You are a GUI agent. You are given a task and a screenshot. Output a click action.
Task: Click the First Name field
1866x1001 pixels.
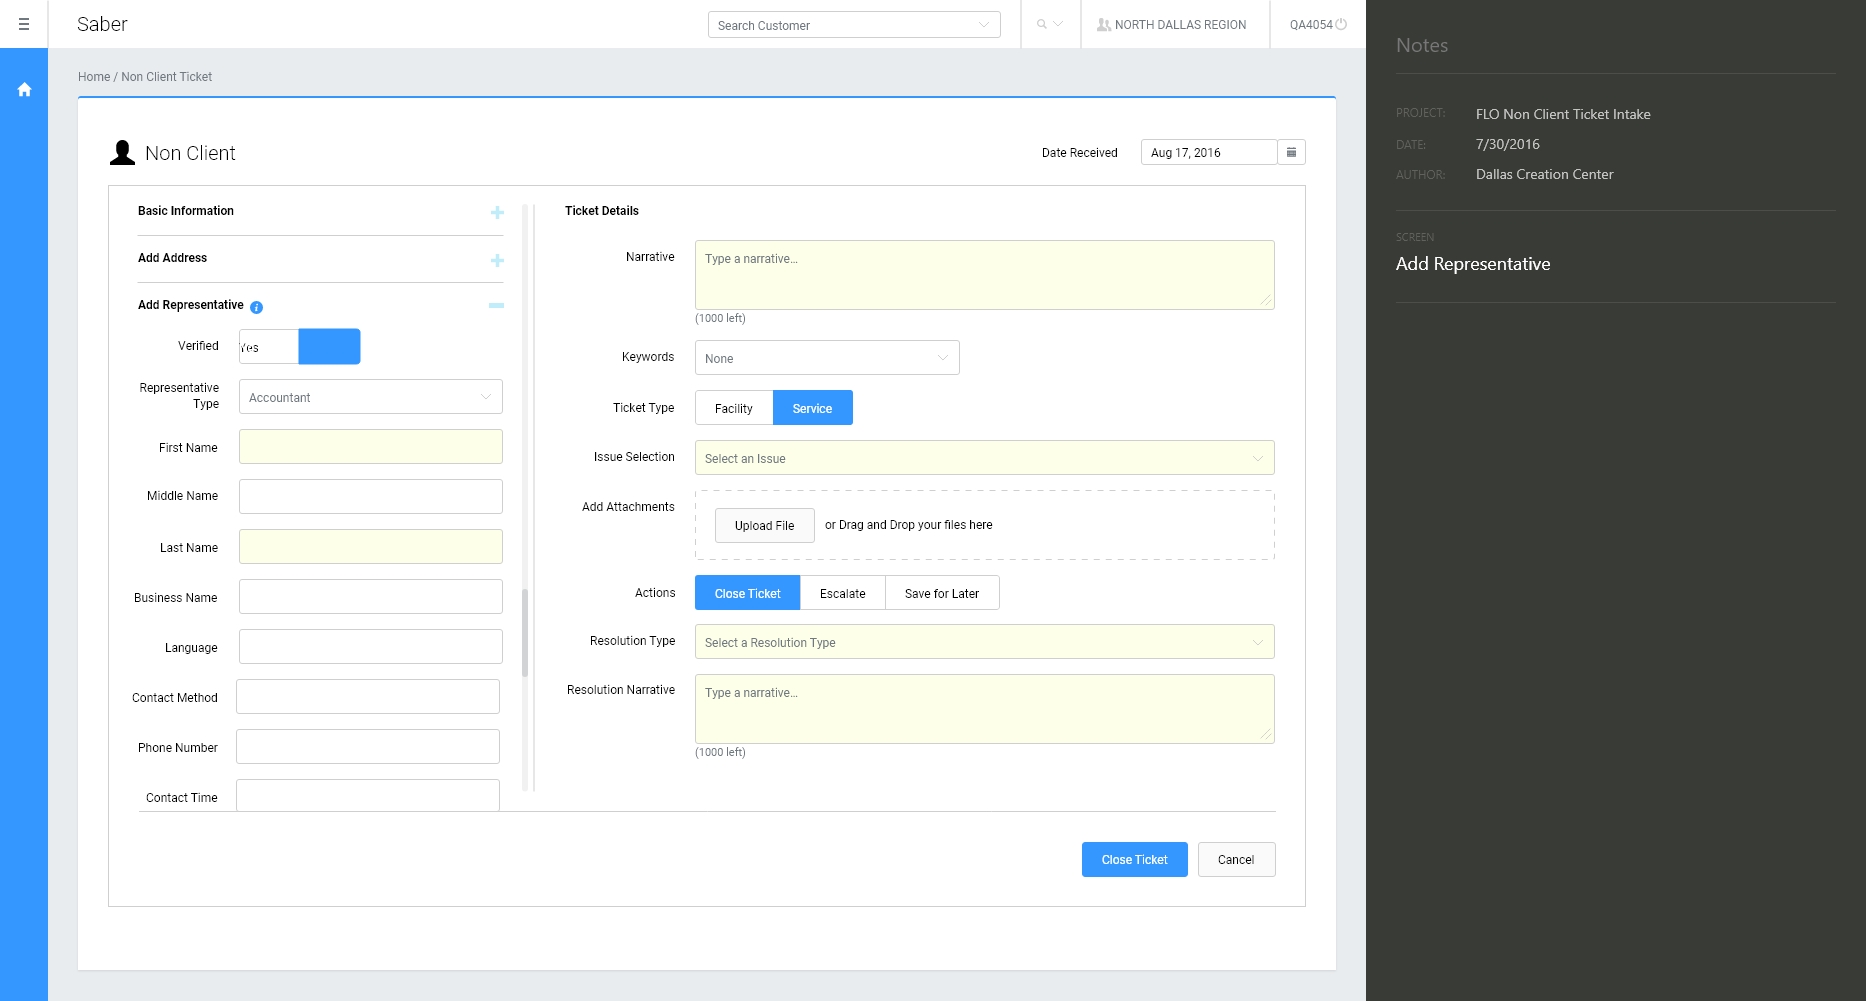click(371, 447)
